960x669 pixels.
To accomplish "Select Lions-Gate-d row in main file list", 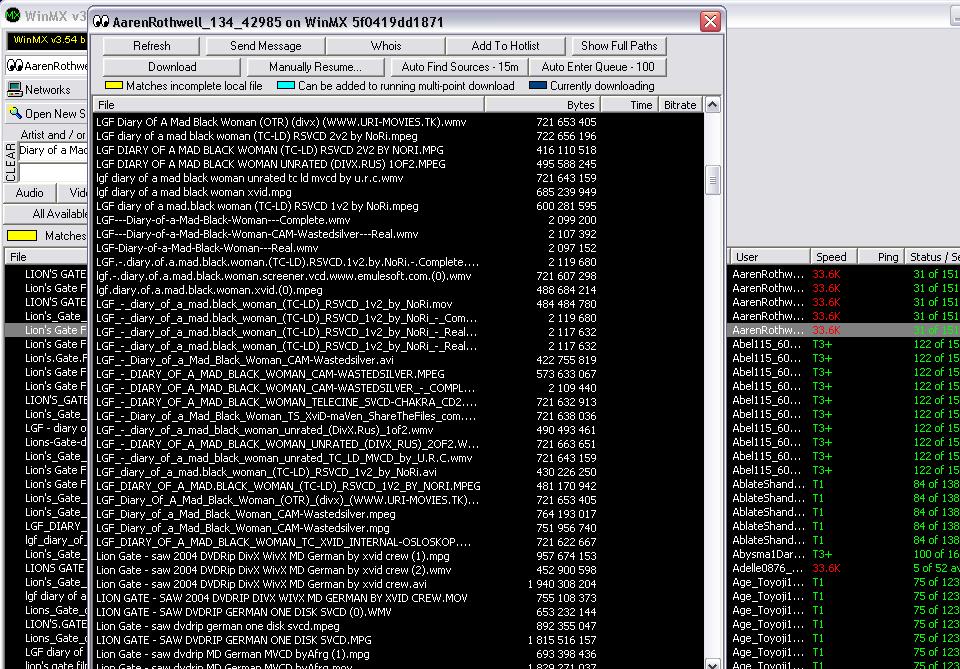I will [47, 442].
